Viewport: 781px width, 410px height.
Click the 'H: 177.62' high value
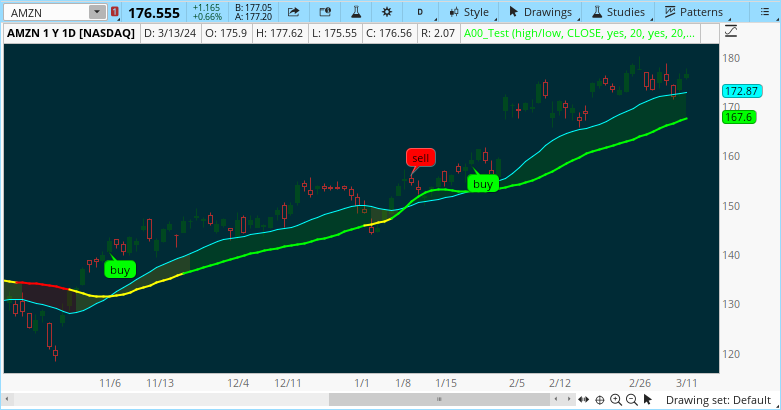click(279, 33)
